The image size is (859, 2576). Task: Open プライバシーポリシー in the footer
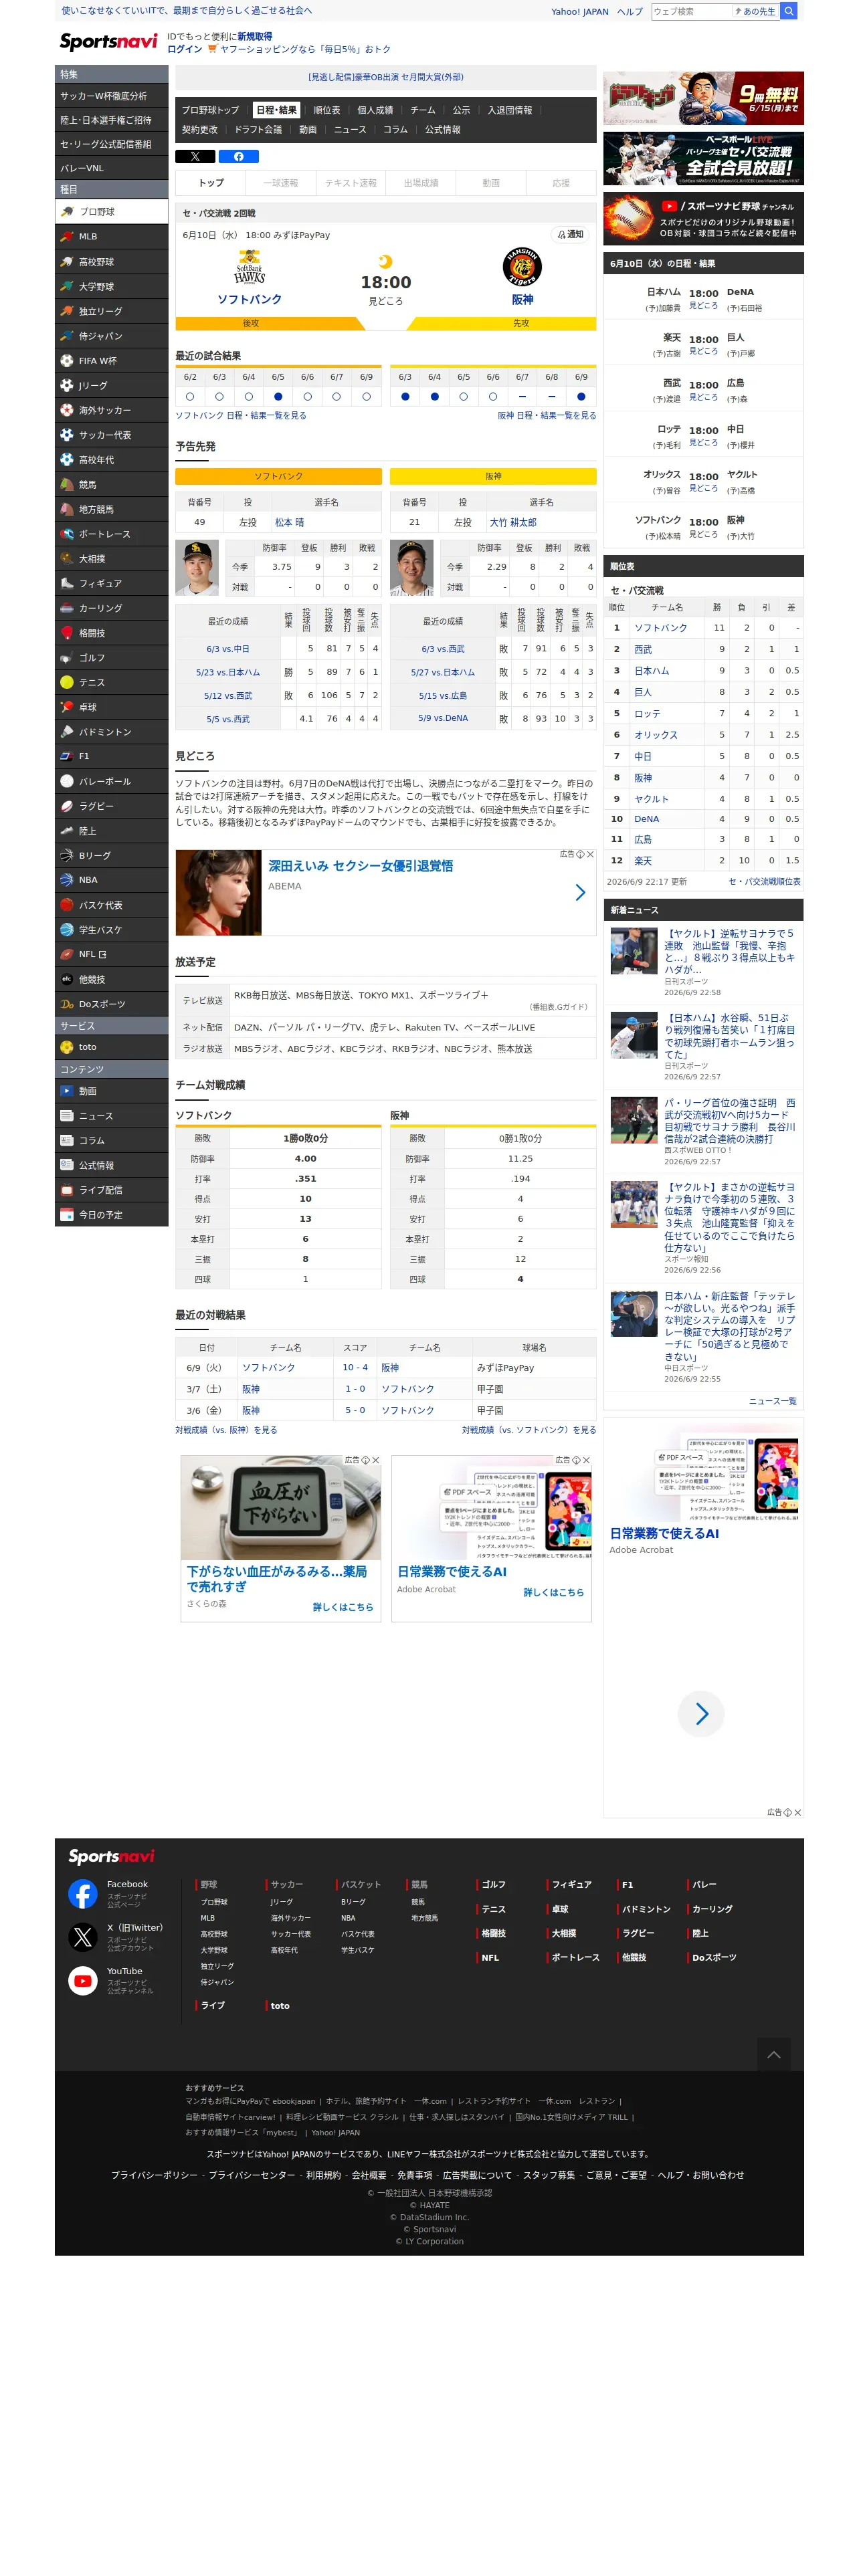tap(154, 2175)
